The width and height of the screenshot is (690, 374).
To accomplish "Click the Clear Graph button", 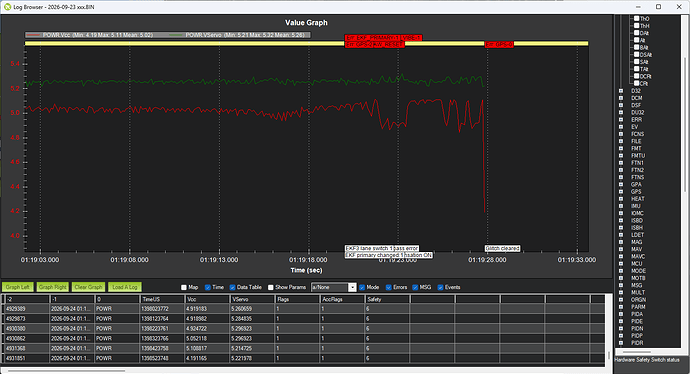I will point(88,287).
